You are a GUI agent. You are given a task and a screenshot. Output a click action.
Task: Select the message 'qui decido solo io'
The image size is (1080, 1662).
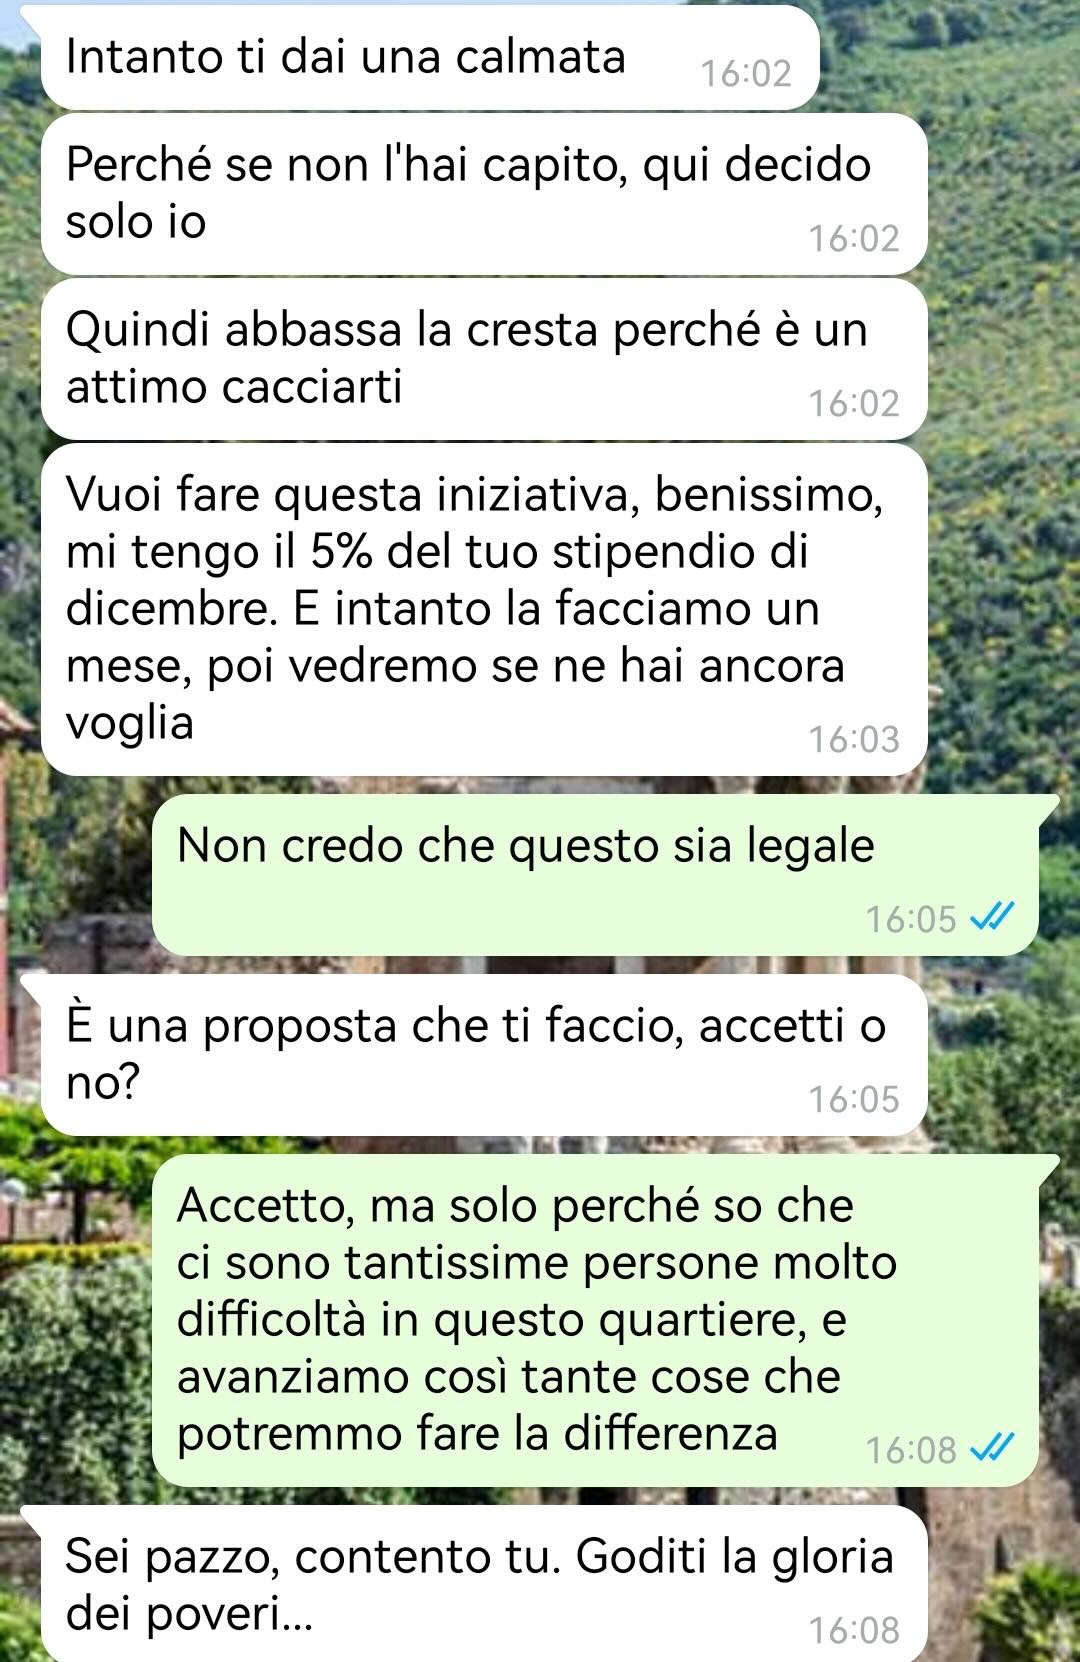click(485, 194)
